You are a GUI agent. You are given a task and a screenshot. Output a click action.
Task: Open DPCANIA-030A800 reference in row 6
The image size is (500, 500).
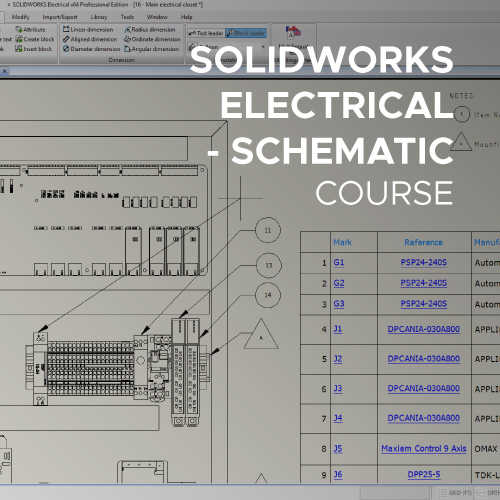[424, 389]
